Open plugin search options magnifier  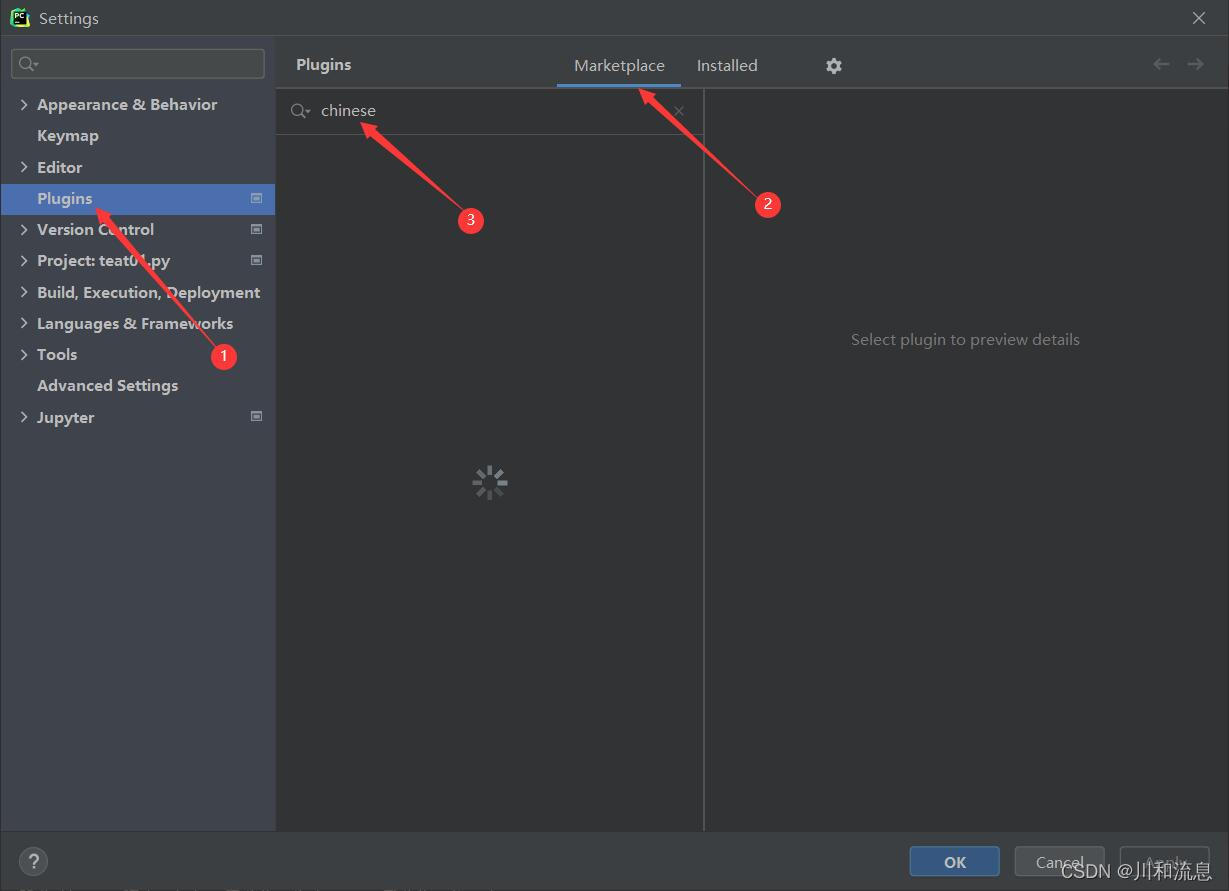[x=300, y=111]
